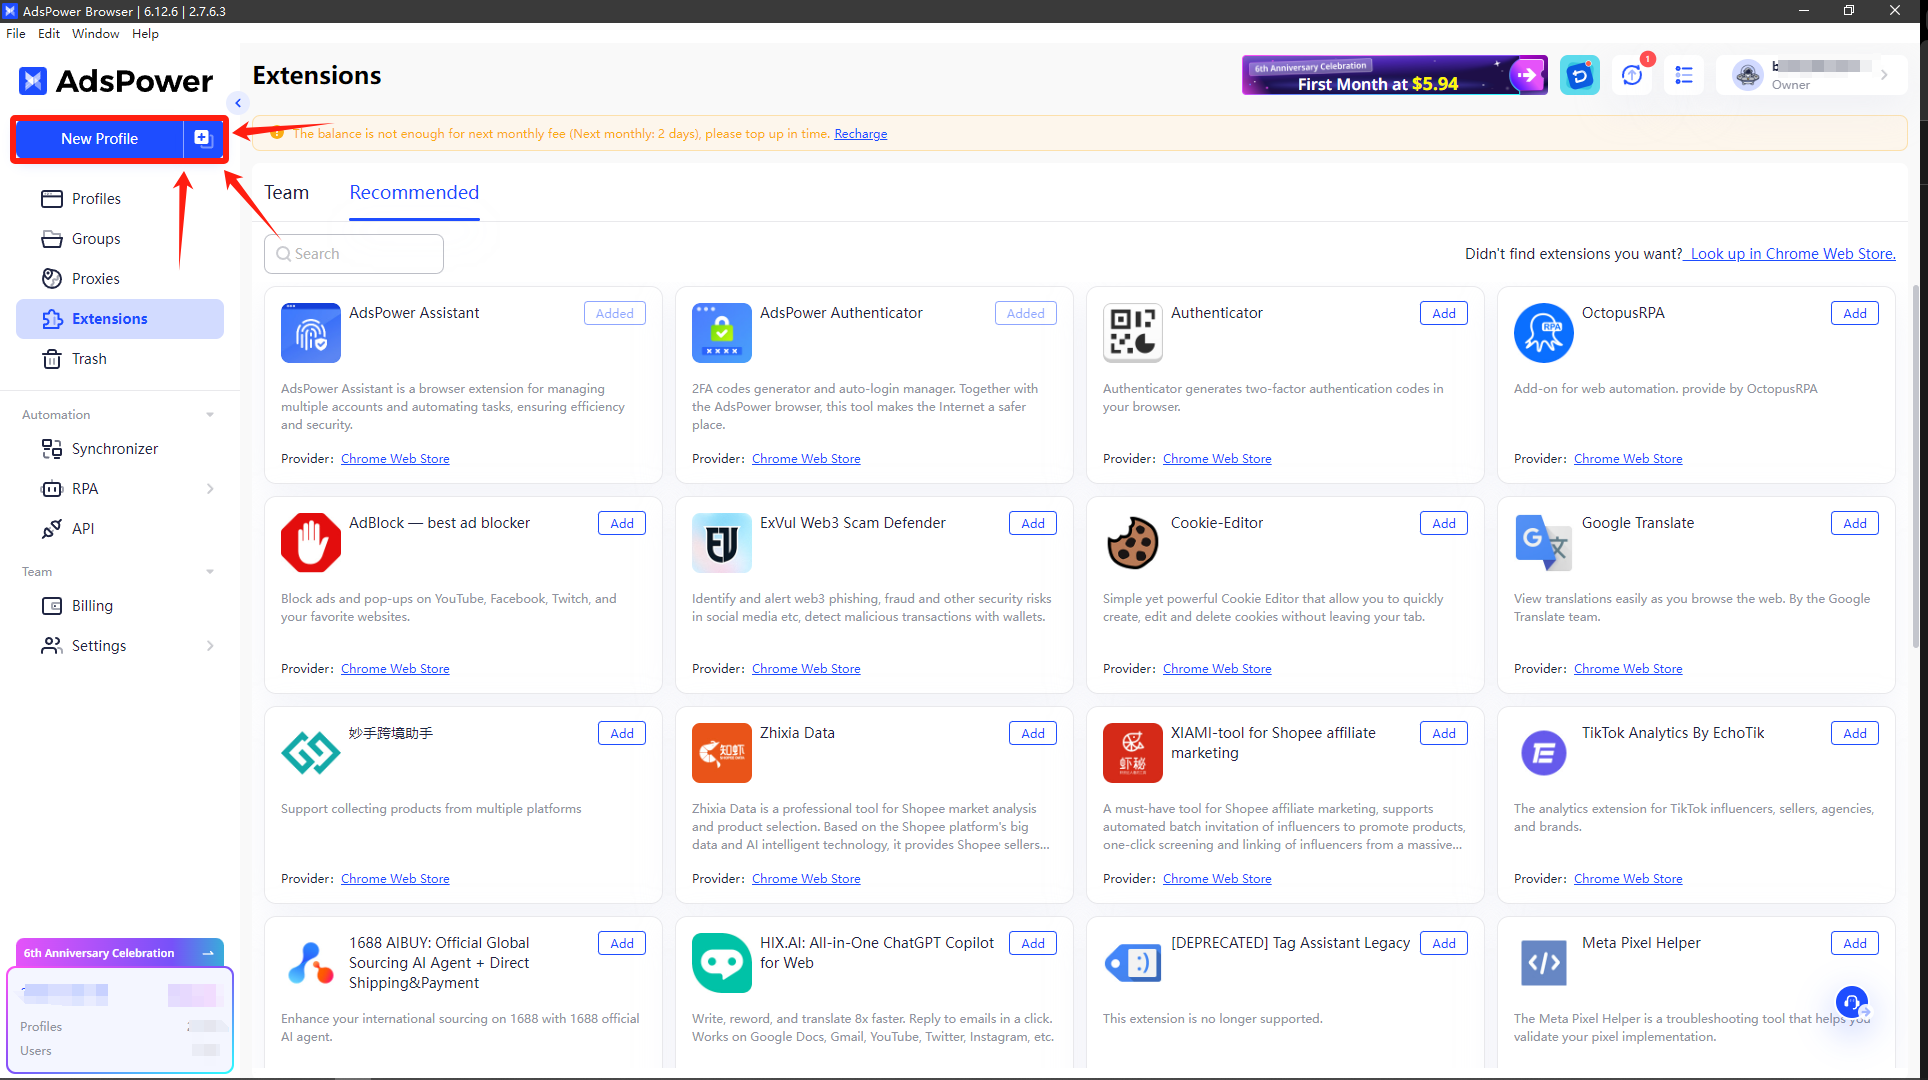This screenshot has width=1928, height=1080.
Task: Collapse the Team sidebar section arrow
Action: click(x=210, y=572)
